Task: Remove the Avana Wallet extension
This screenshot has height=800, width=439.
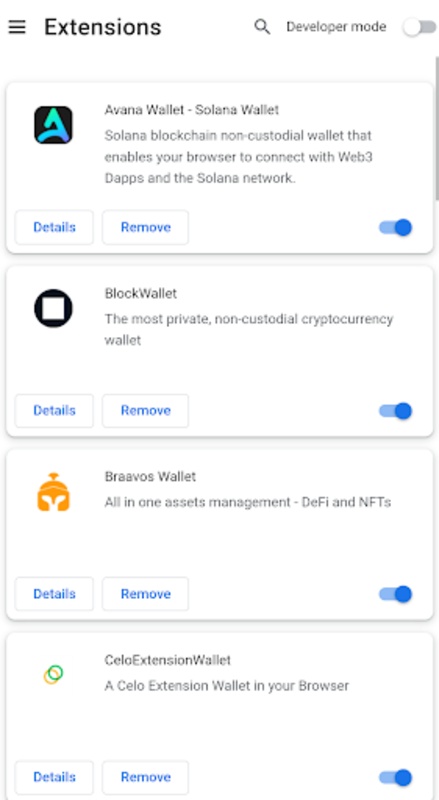Action: tap(145, 227)
